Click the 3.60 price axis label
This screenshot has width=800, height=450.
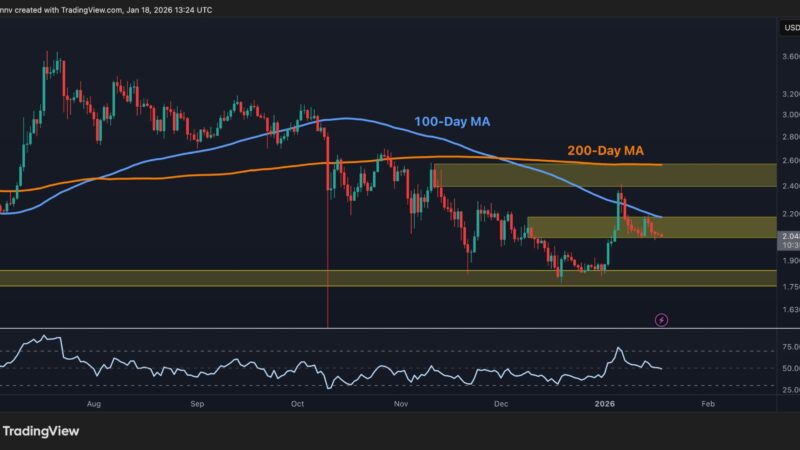coord(791,57)
